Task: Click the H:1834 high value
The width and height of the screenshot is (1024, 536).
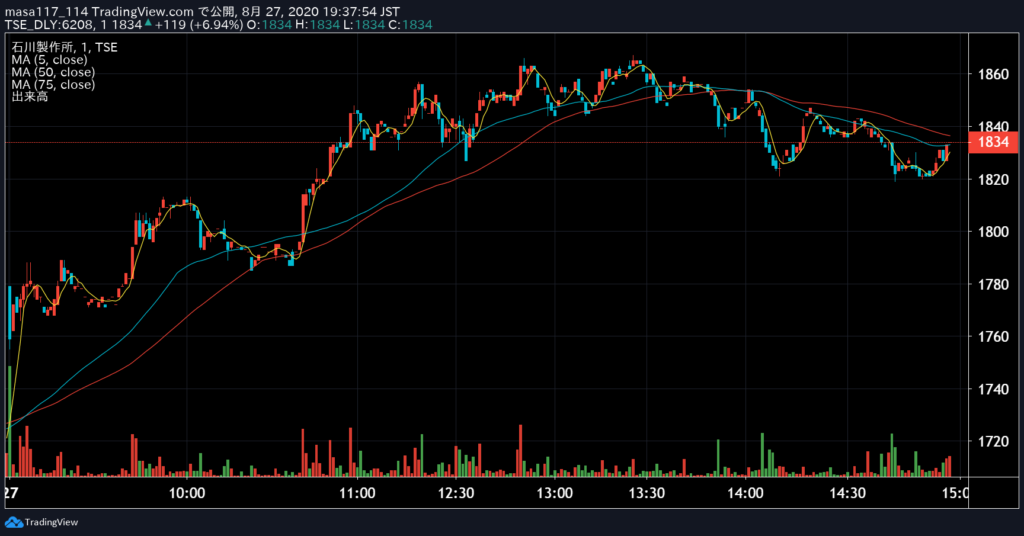Action: tap(317, 25)
